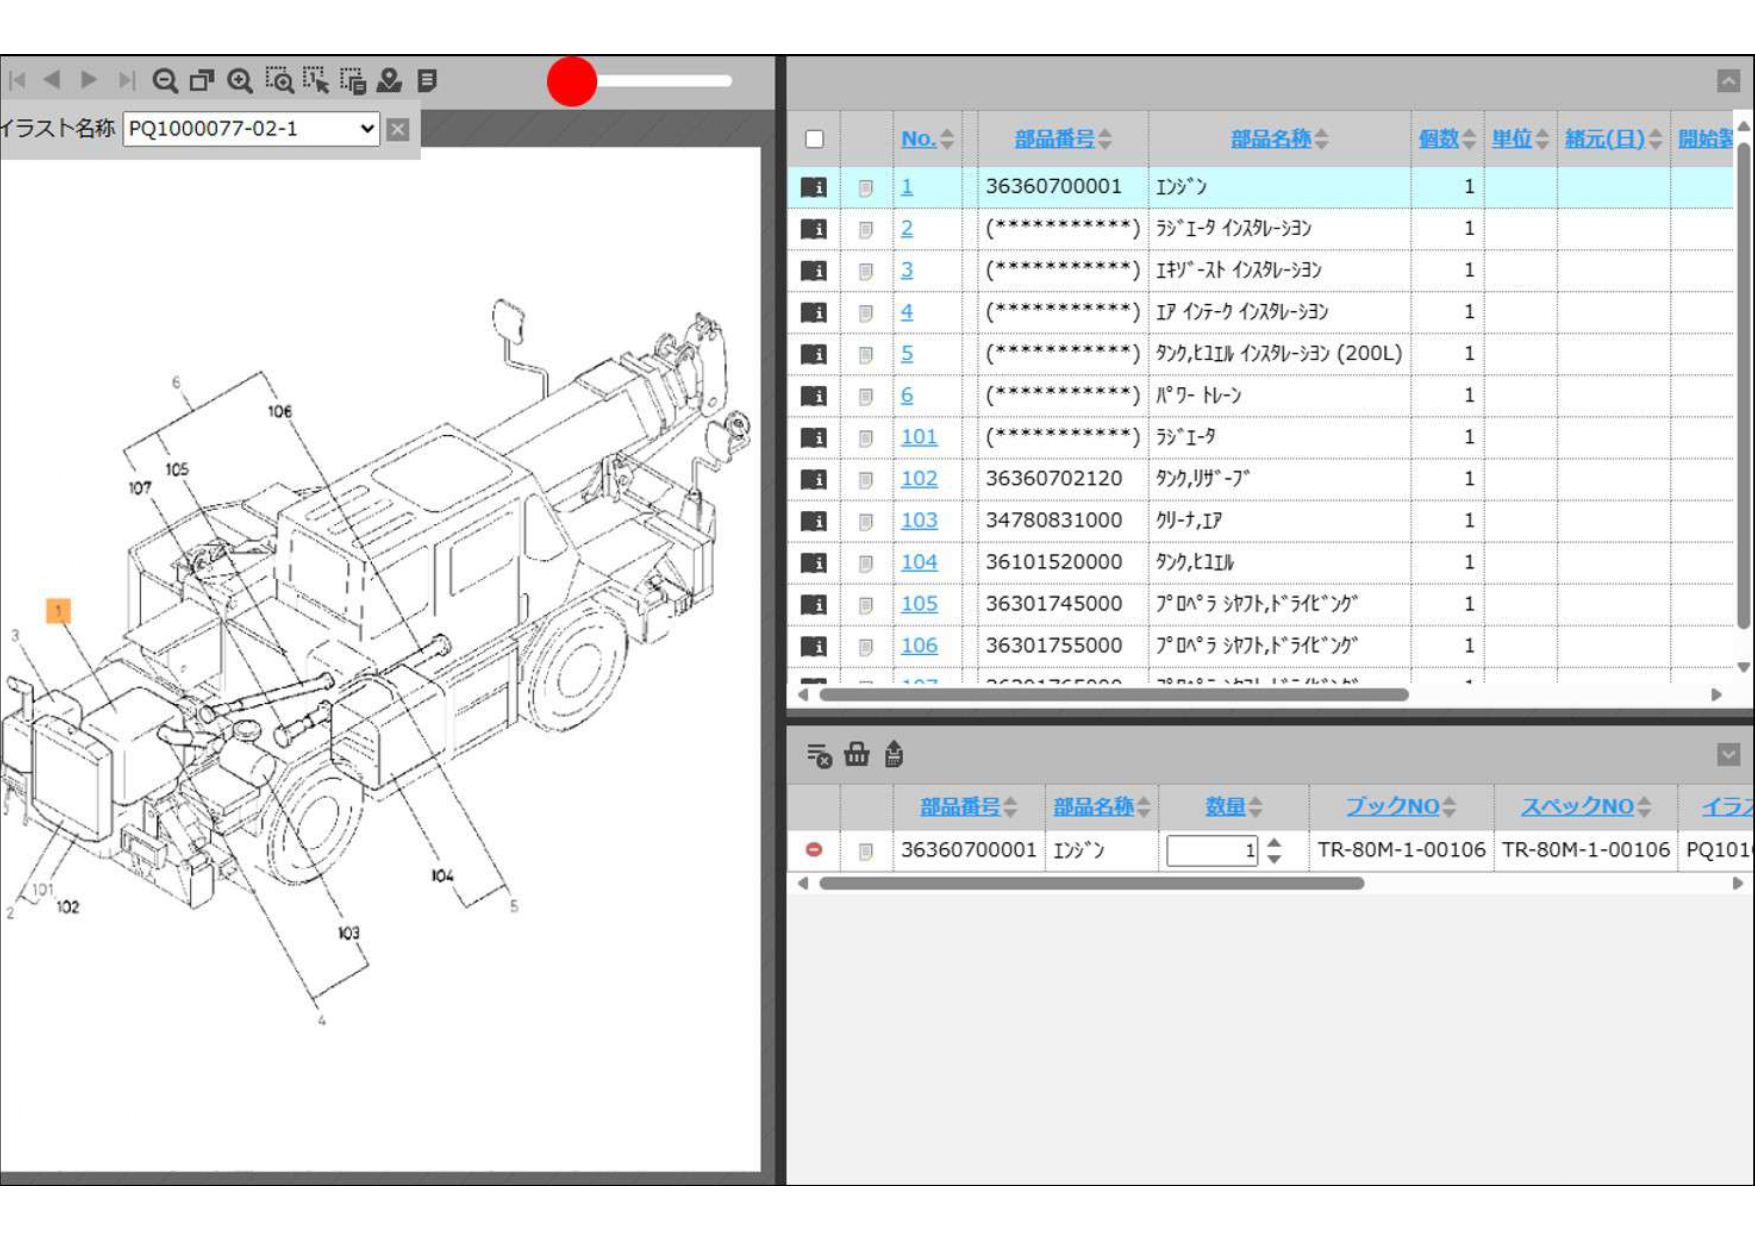
Task: Click the zoom out magnifier icon
Action: 165,81
